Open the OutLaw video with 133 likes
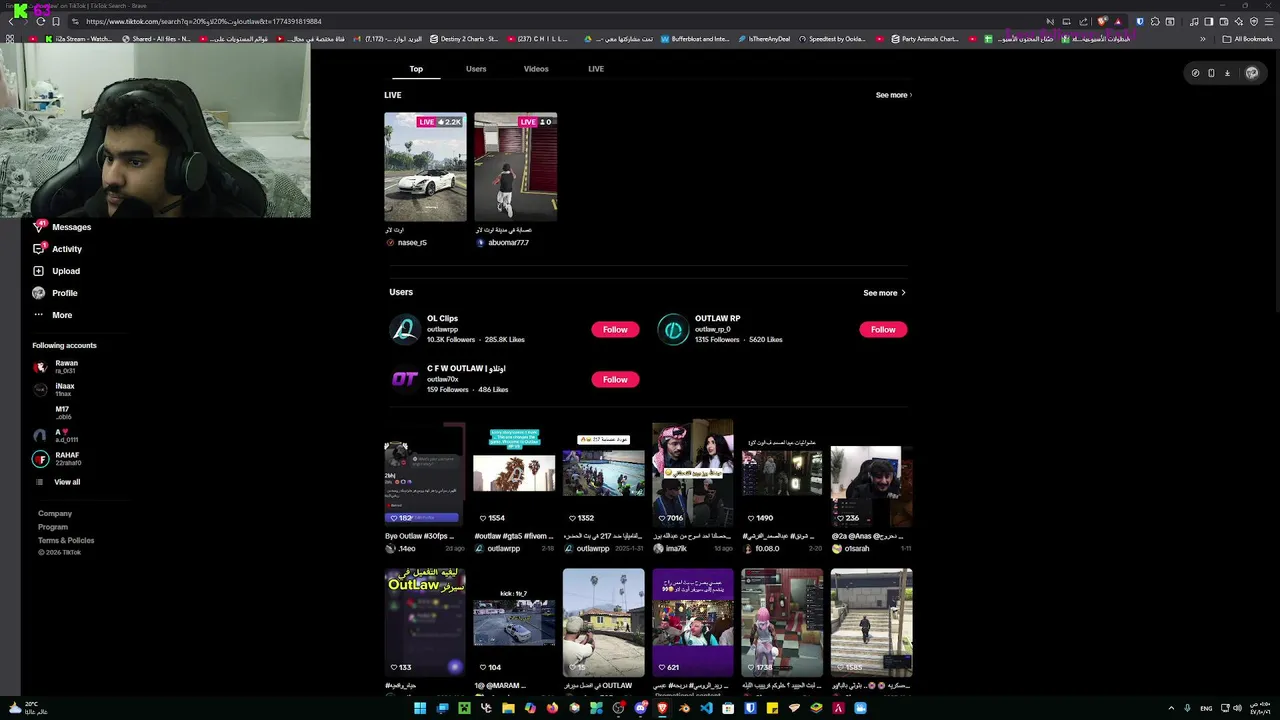This screenshot has height=720, width=1280. [425, 623]
